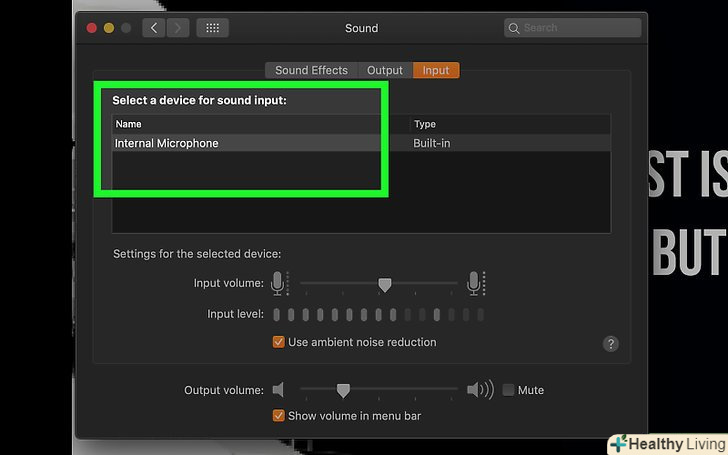Disable Use ambient noise reduction checkbox
This screenshot has width=728, height=455.
click(x=279, y=342)
